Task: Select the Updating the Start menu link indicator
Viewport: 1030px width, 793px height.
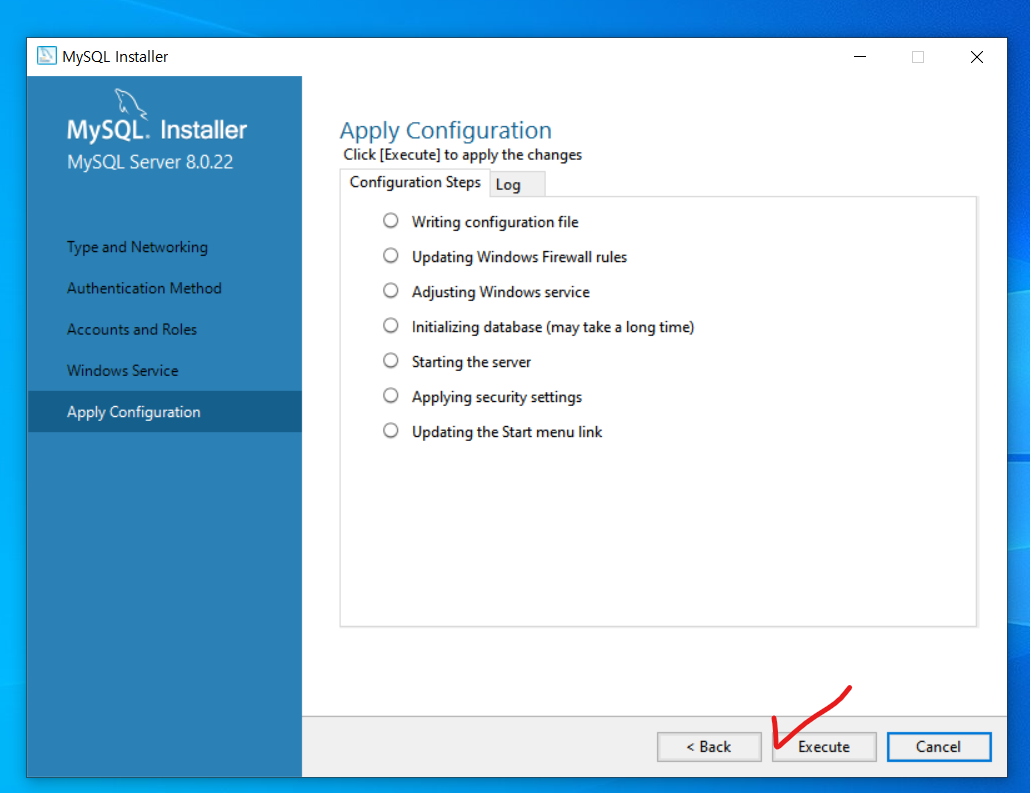Action: pos(391,430)
